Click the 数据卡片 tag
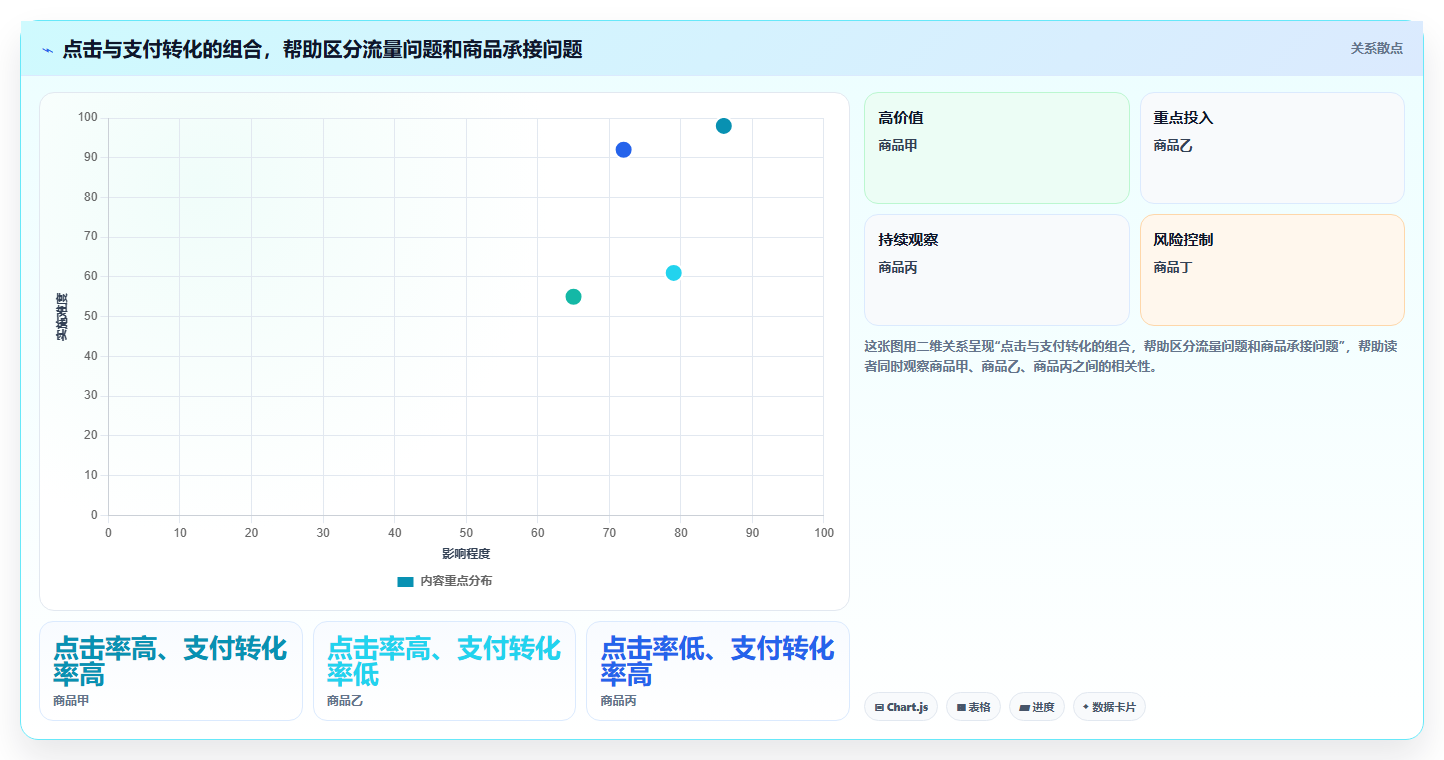Image resolution: width=1444 pixels, height=760 pixels. (x=1109, y=707)
